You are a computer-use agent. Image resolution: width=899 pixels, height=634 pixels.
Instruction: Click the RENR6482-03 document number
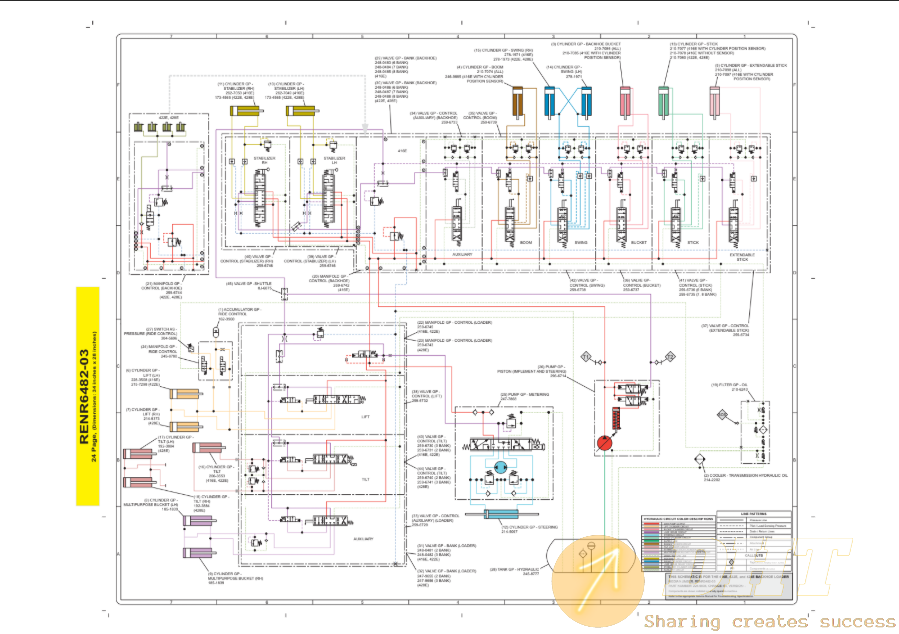point(84,397)
